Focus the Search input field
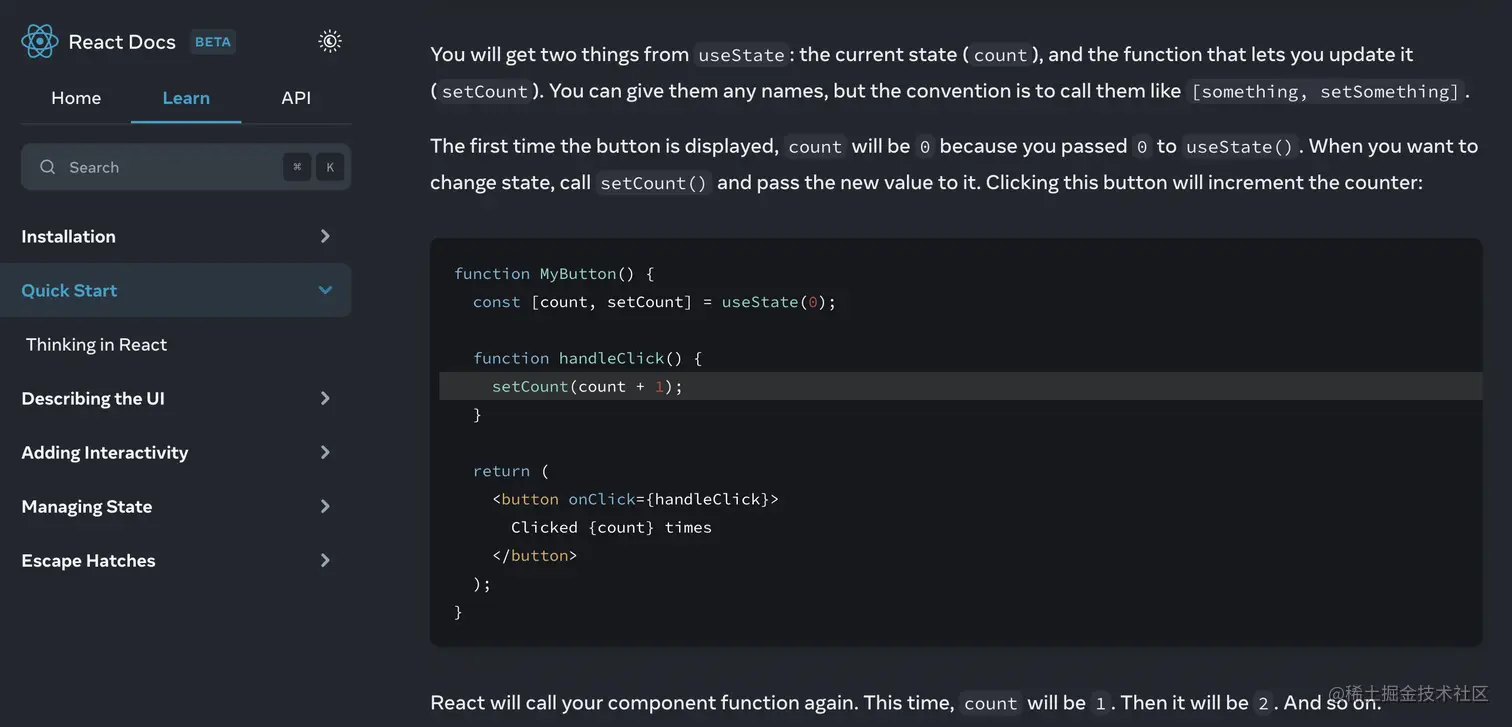The height and width of the screenshot is (727, 1512). (160, 167)
